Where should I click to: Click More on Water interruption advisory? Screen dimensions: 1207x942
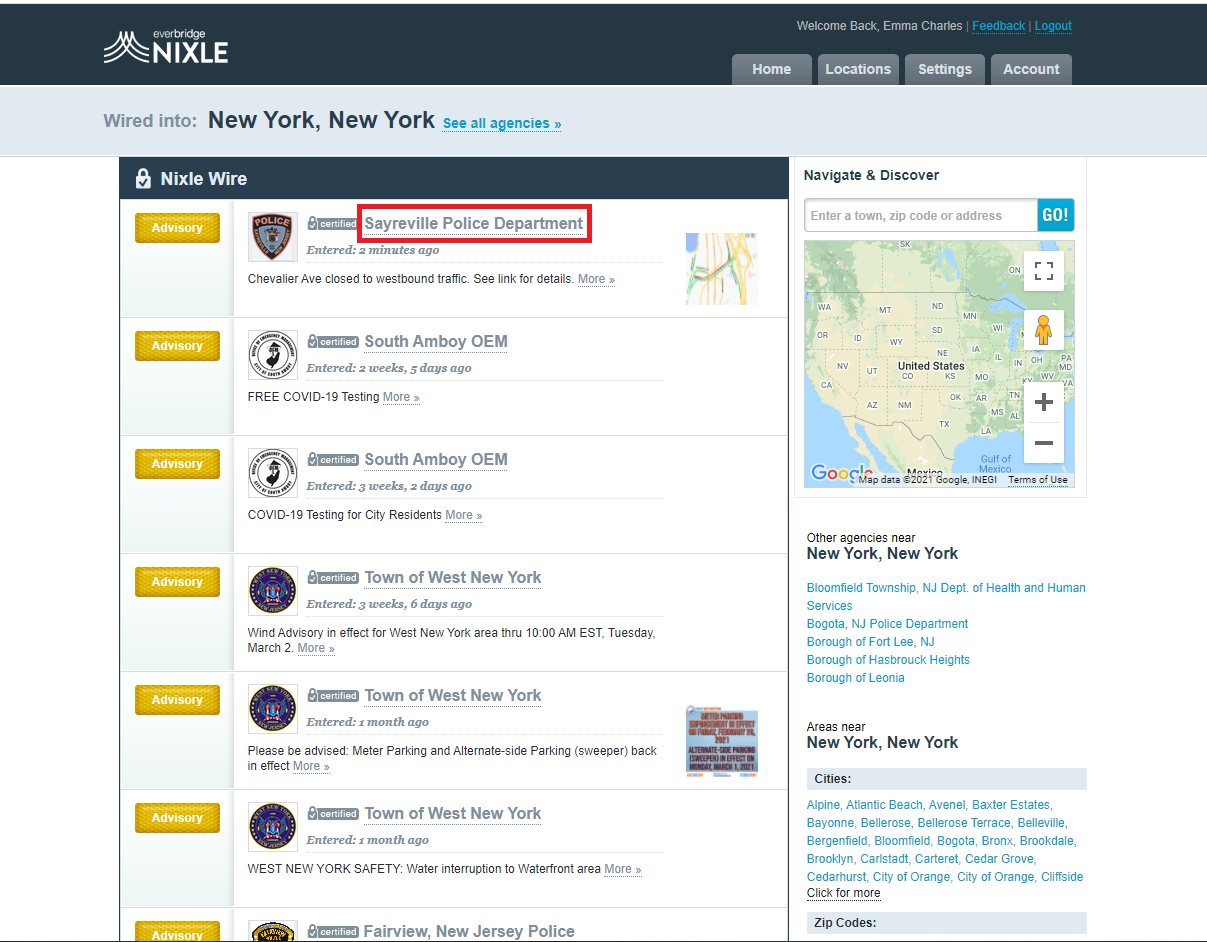click(622, 869)
